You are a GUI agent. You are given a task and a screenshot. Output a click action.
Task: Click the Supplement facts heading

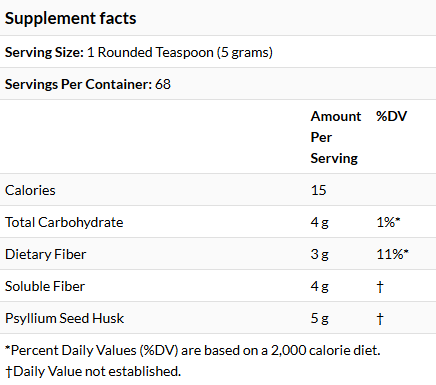click(70, 18)
